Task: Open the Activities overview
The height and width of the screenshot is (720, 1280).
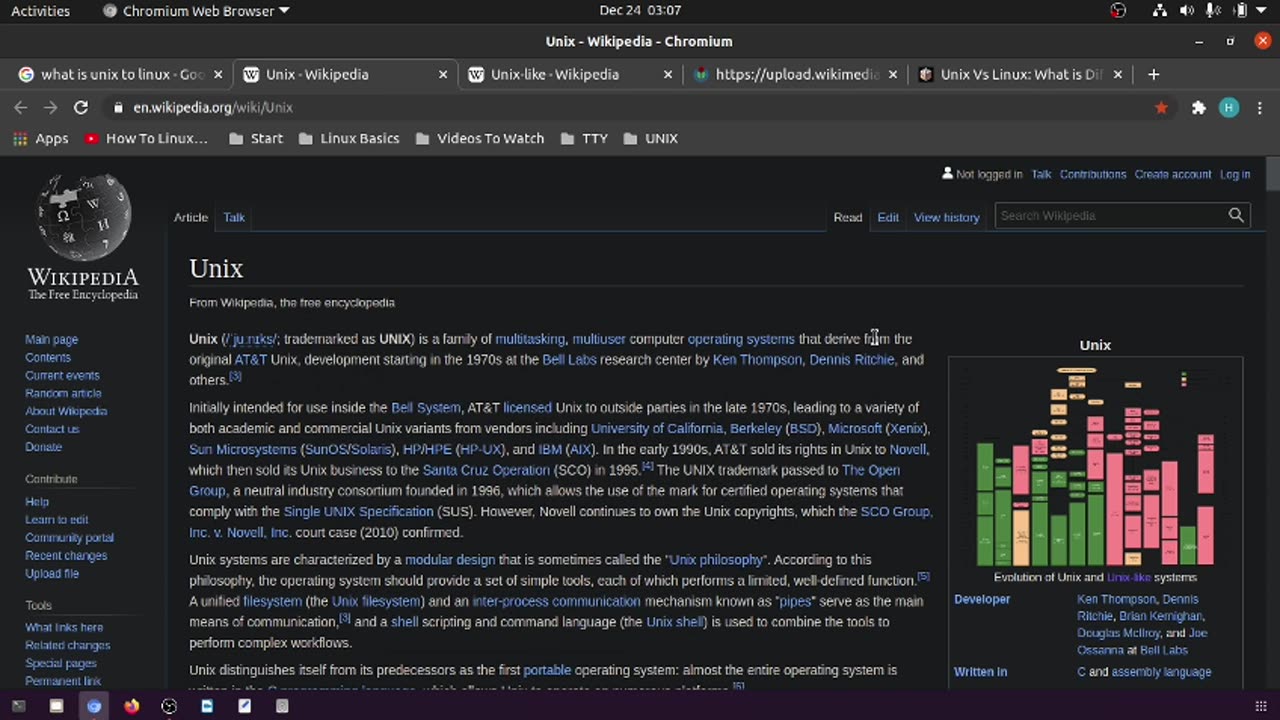Action: (41, 11)
